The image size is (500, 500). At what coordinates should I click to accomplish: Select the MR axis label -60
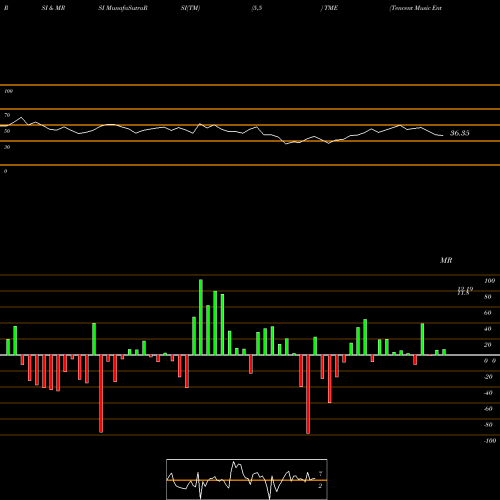[x=488, y=409]
